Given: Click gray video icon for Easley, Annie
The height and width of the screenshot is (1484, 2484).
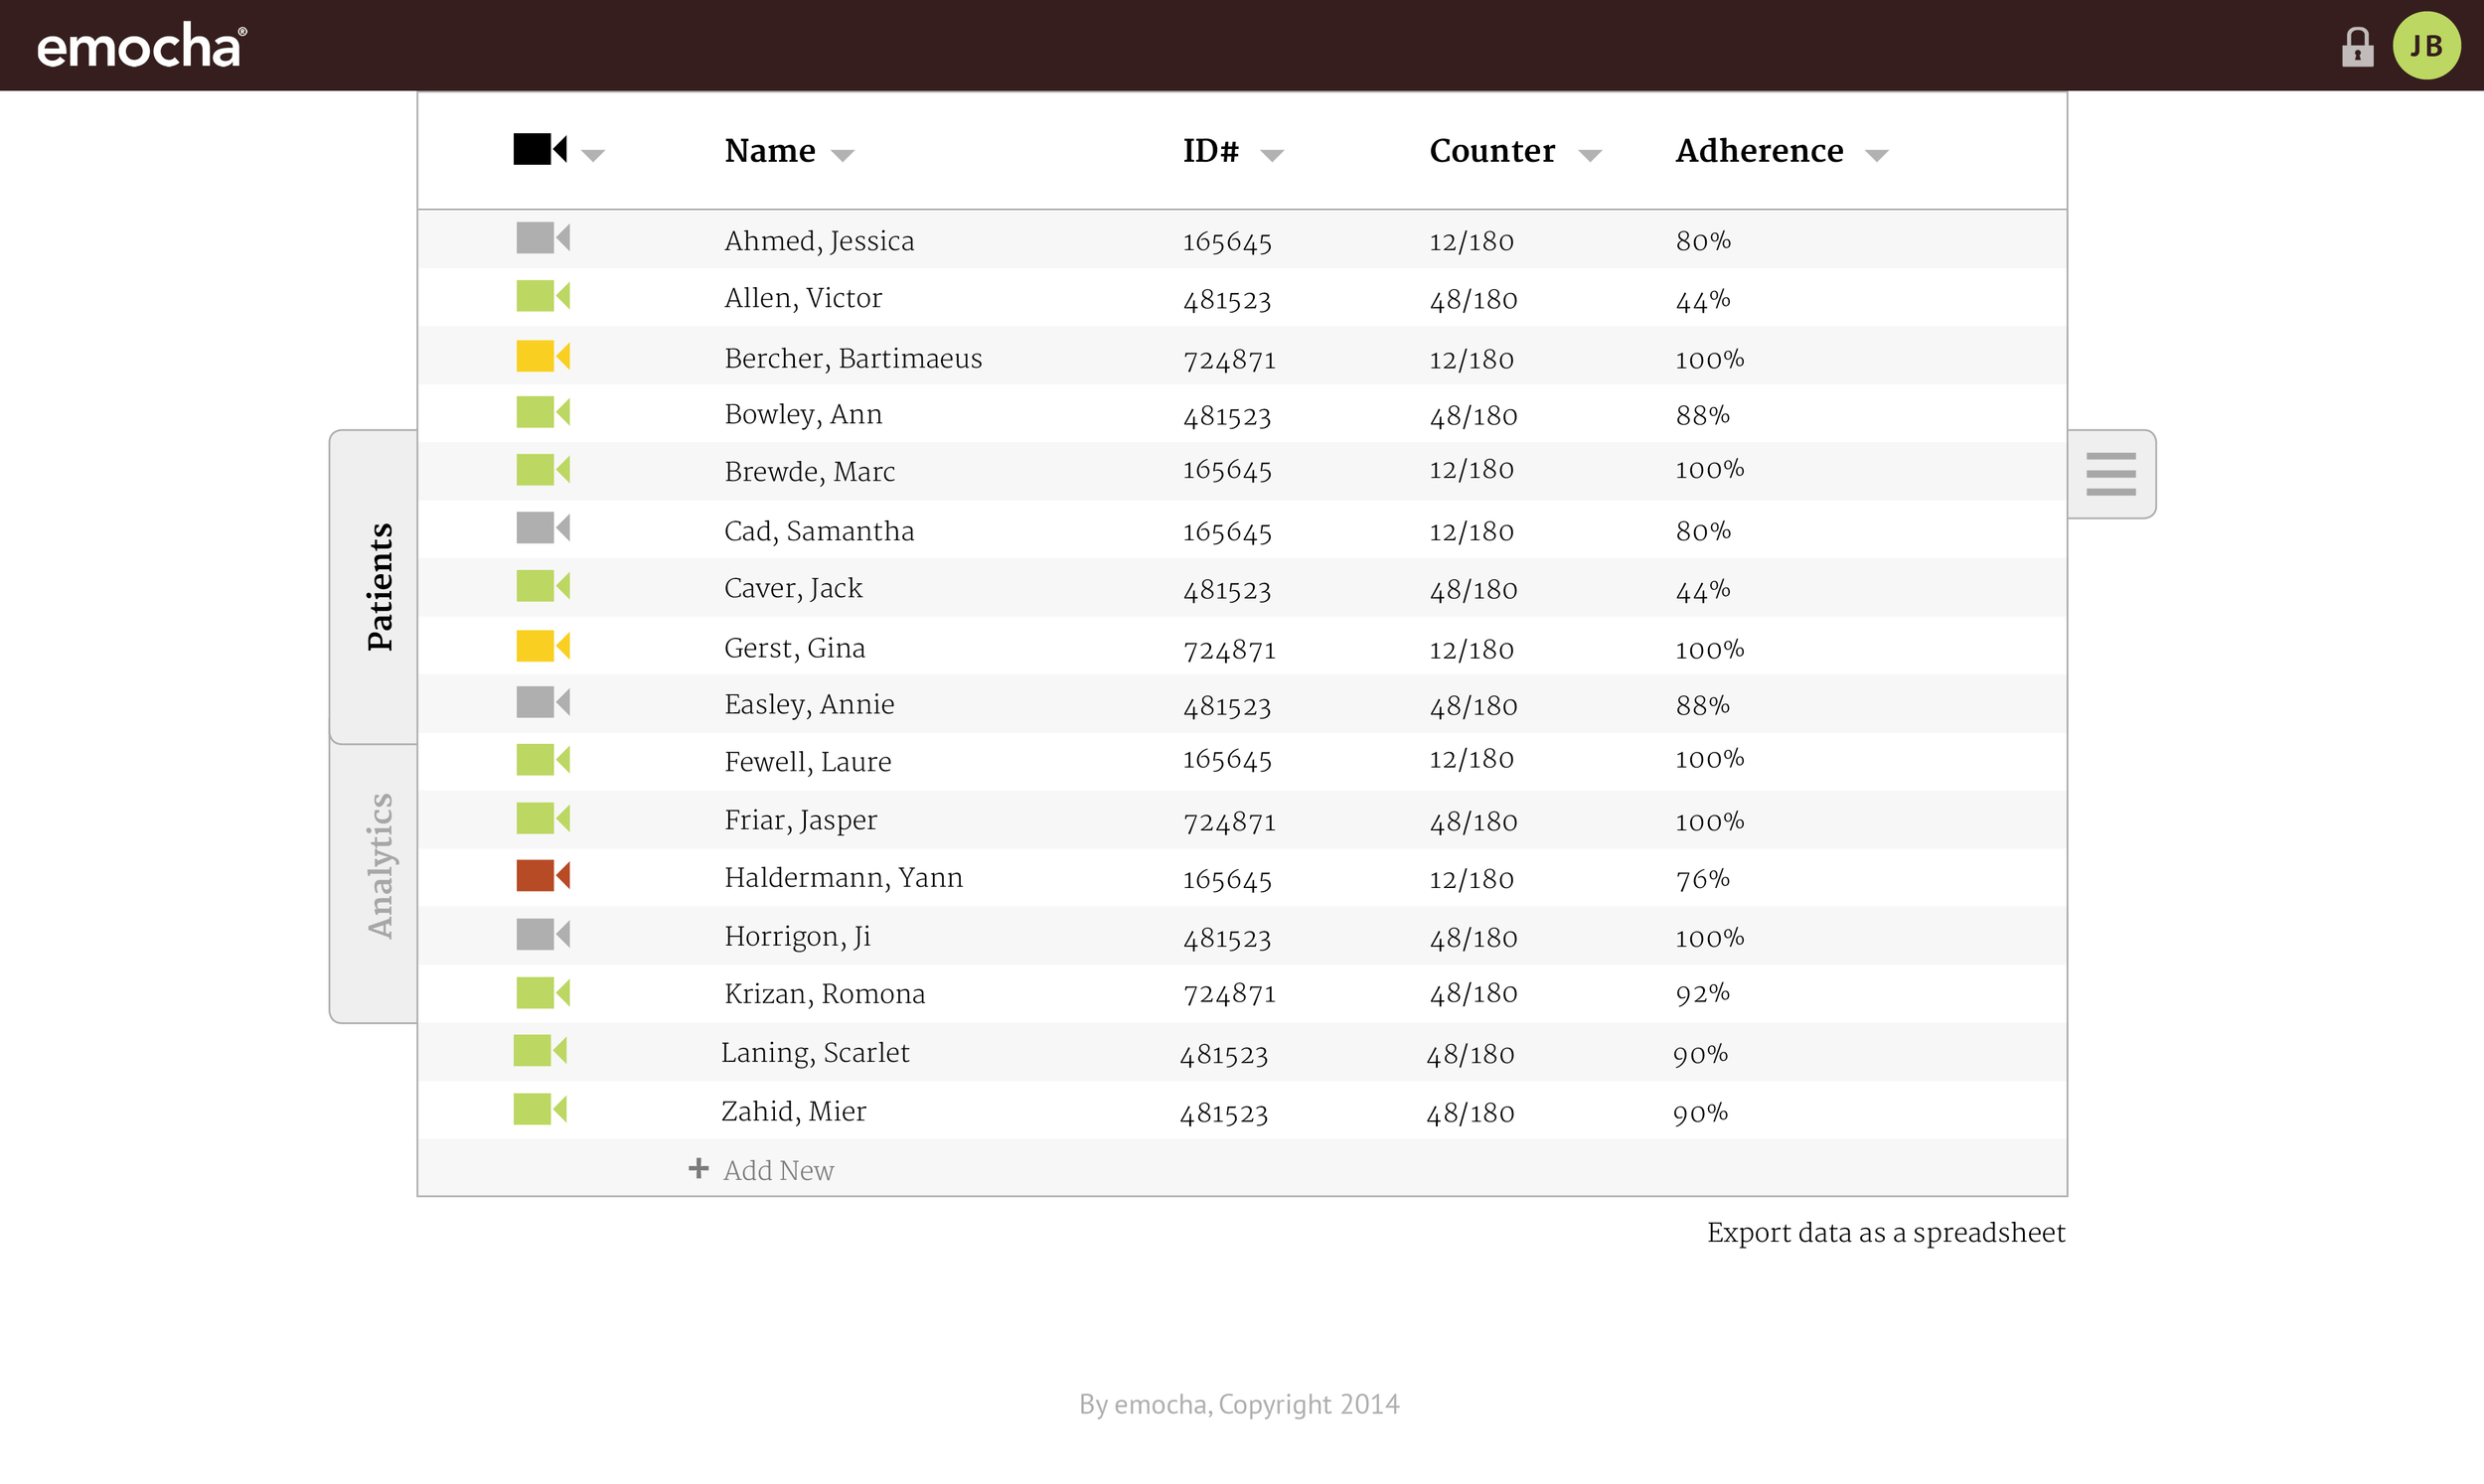Looking at the screenshot, I should tap(543, 702).
